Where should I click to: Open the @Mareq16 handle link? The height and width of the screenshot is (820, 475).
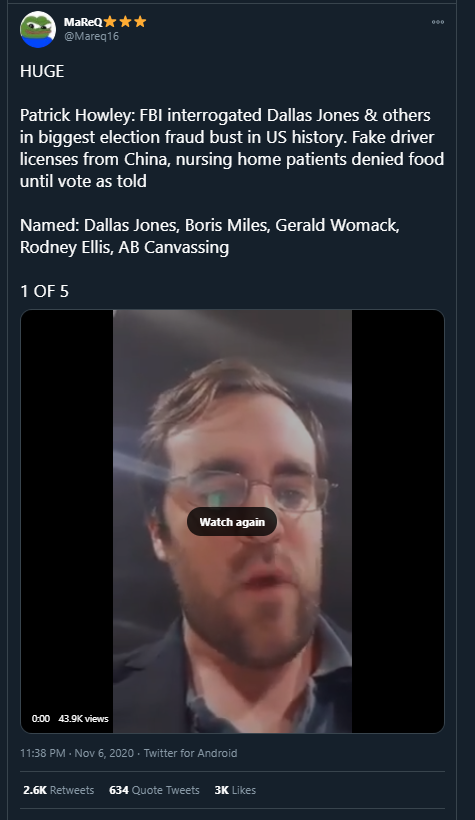(92, 36)
